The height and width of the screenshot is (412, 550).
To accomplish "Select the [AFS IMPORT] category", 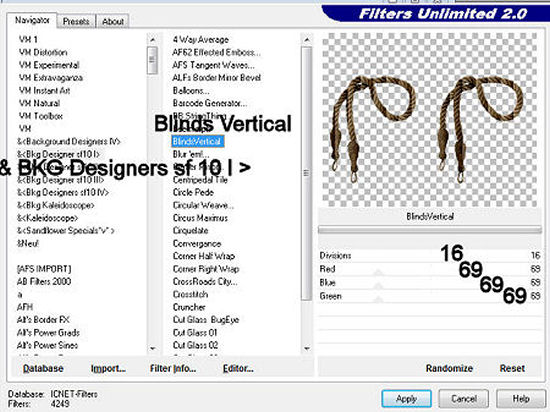I will [44, 269].
